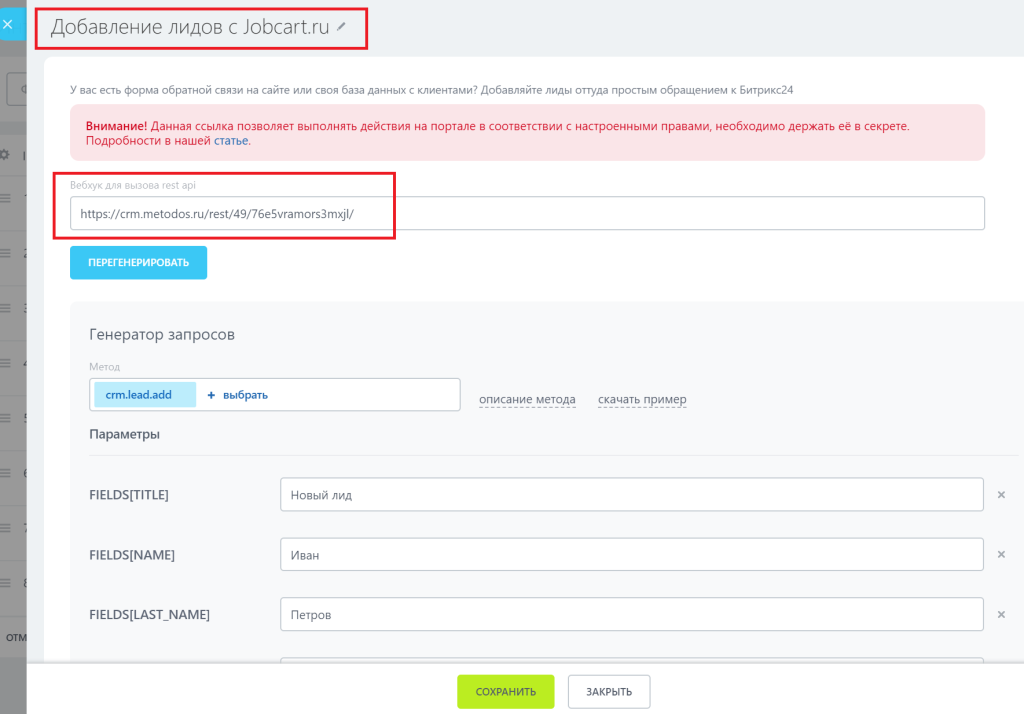This screenshot has width=1024, height=714.
Task: Click the FIELDS[LAST_NAME] value field
Action: pyautogui.click(x=632, y=615)
